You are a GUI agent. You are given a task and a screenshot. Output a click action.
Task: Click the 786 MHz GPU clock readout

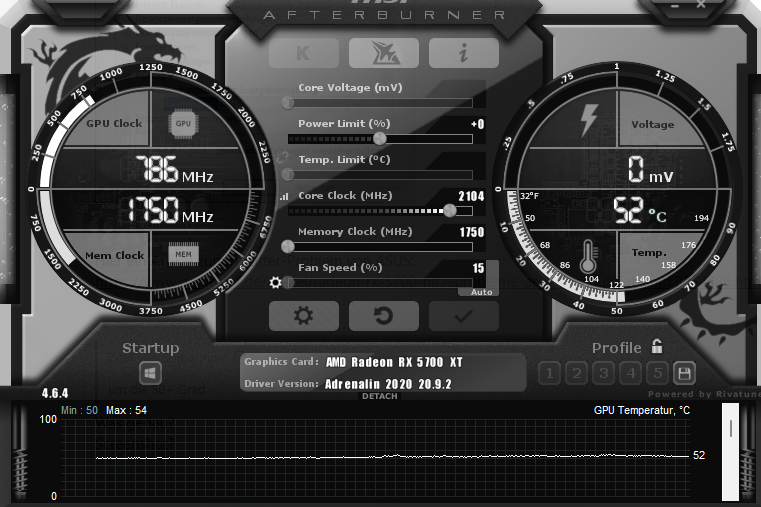(x=174, y=169)
